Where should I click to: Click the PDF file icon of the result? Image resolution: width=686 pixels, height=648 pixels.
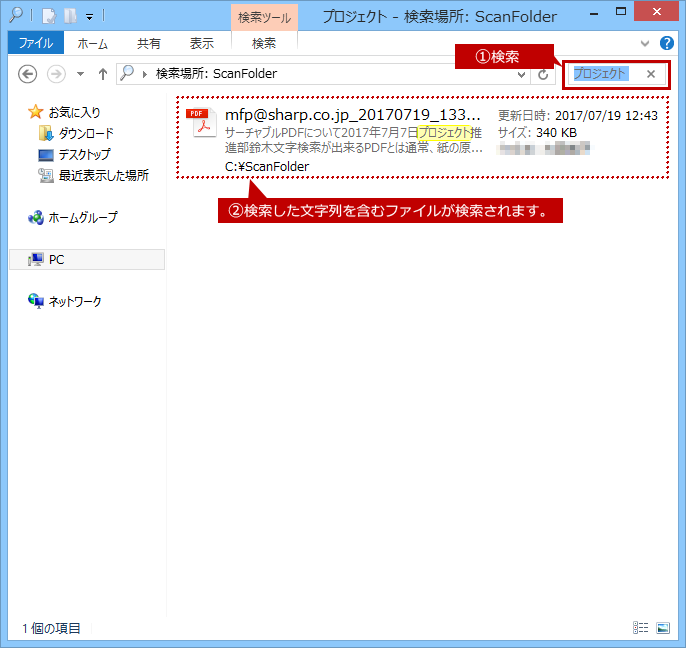click(x=201, y=123)
